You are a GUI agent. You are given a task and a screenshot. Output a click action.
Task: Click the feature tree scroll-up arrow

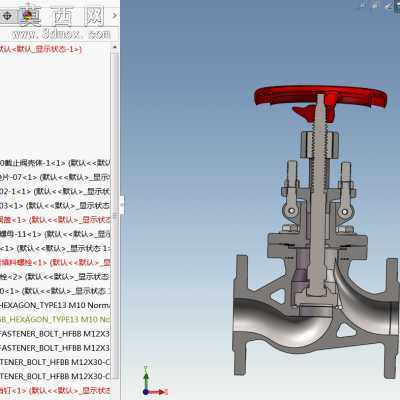[115, 48]
